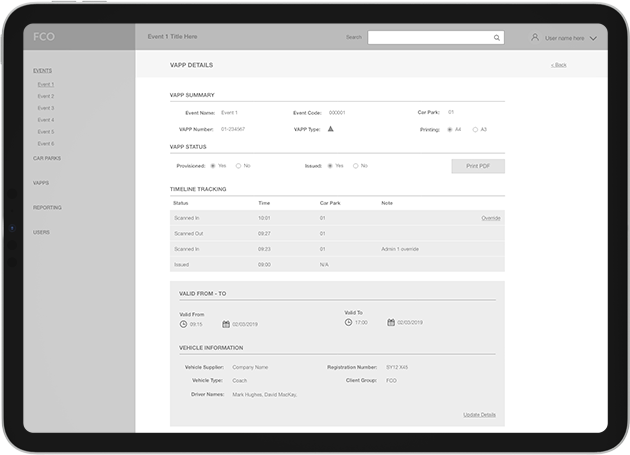The height and width of the screenshot is (455, 630).
Task: Click the Update Details link
Action: tap(479, 414)
